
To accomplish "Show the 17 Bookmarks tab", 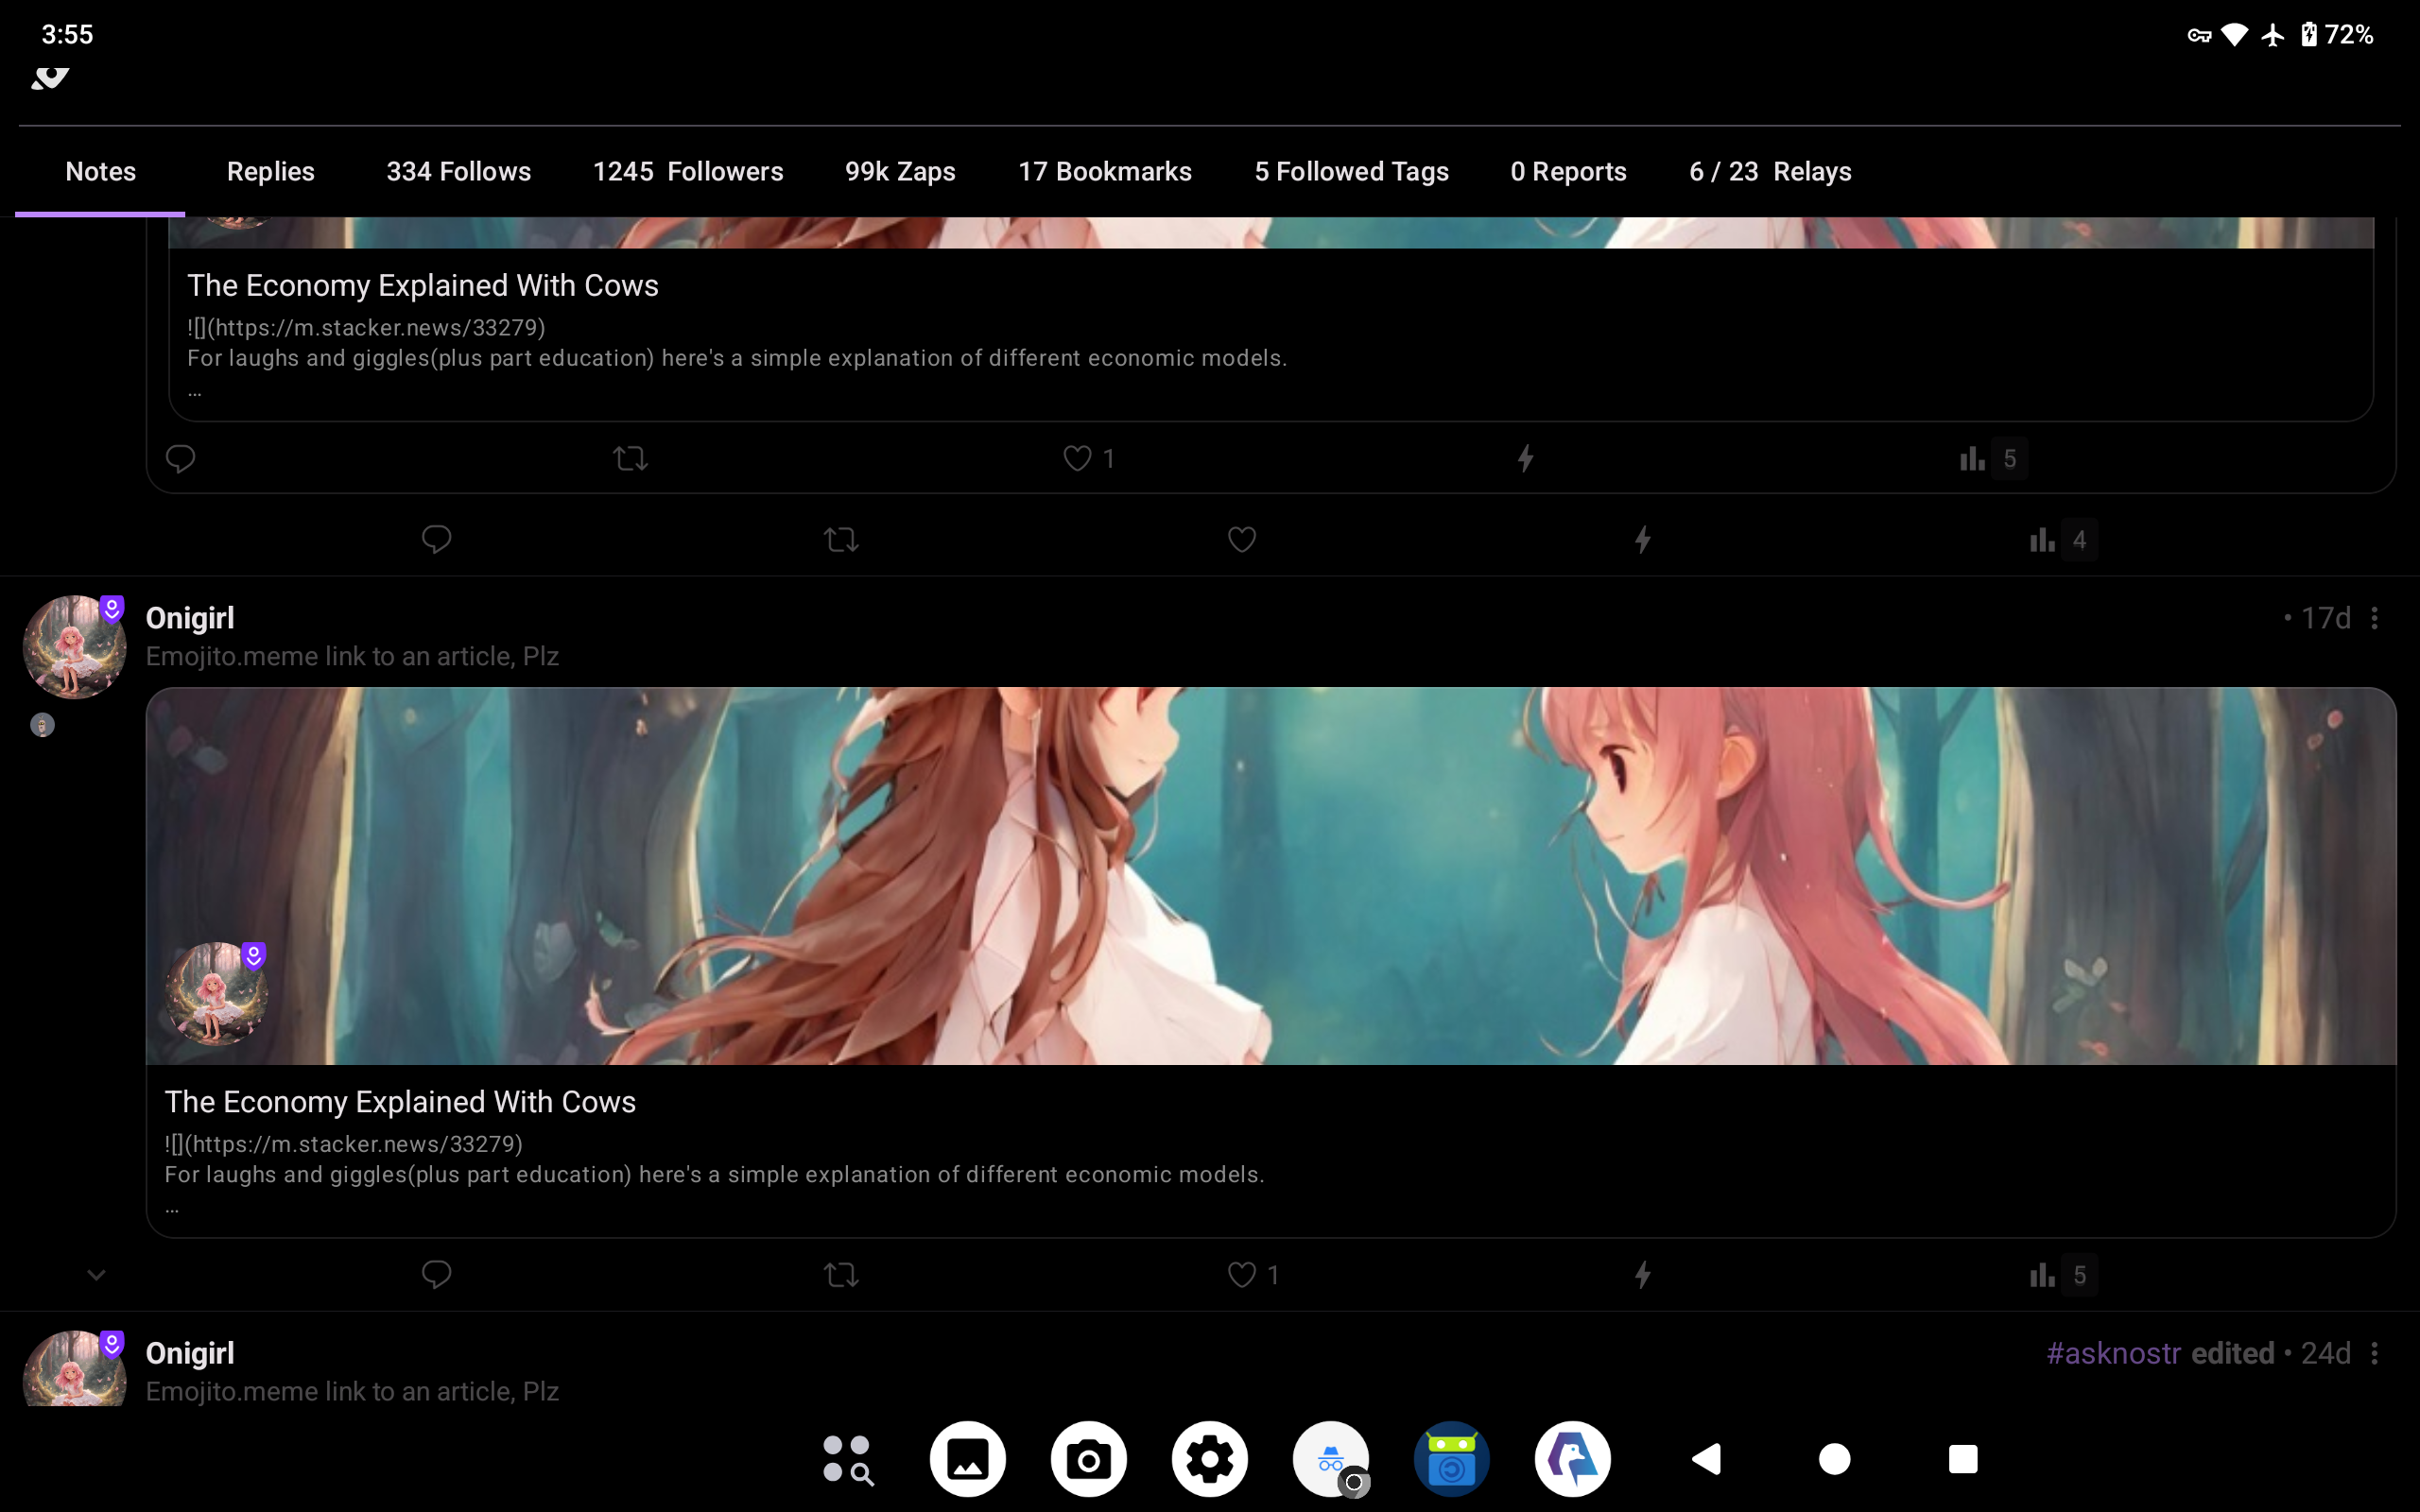I will click(1104, 171).
